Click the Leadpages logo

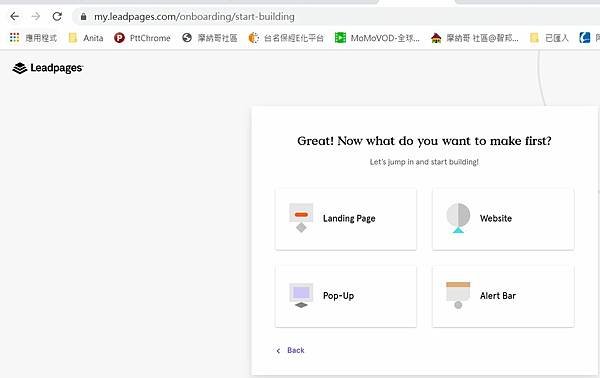pos(48,68)
